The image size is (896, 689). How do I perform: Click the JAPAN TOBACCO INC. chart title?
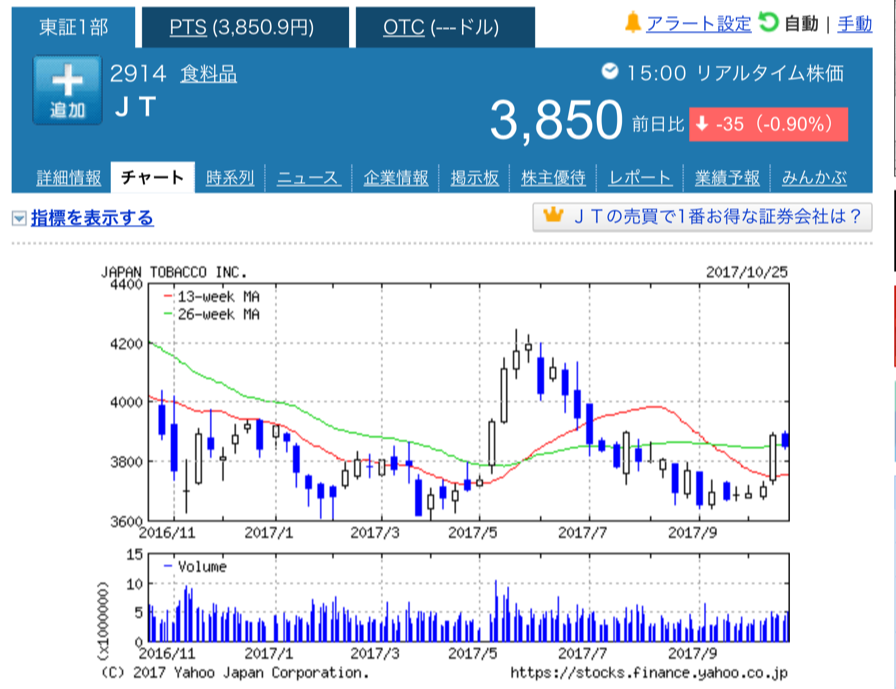pos(174,272)
